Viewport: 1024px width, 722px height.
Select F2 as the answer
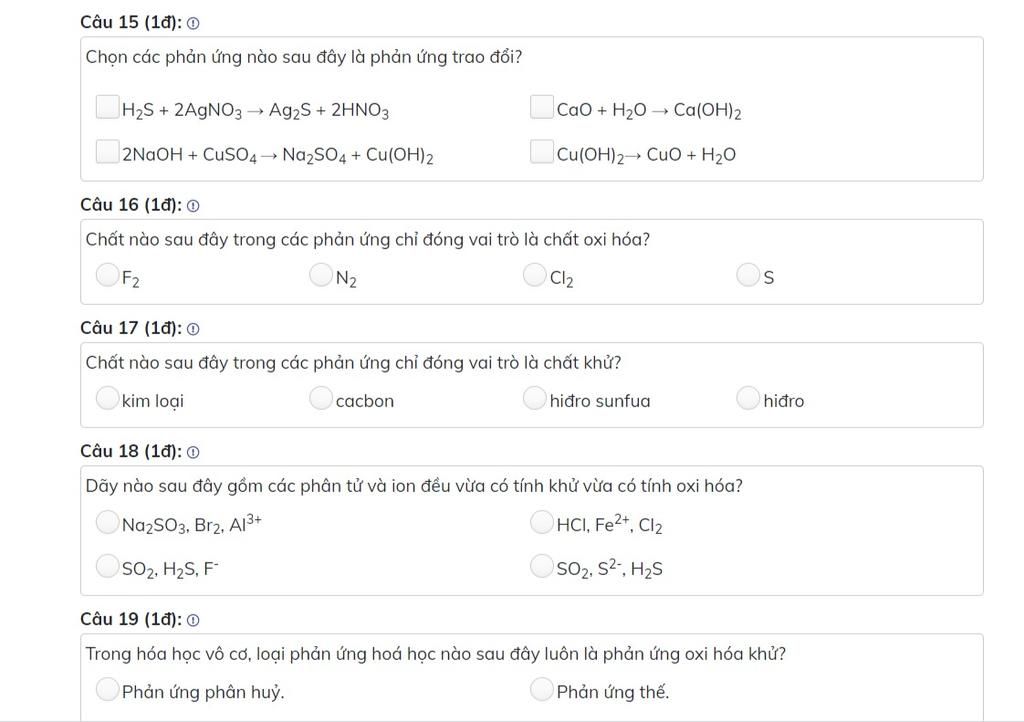[107, 275]
